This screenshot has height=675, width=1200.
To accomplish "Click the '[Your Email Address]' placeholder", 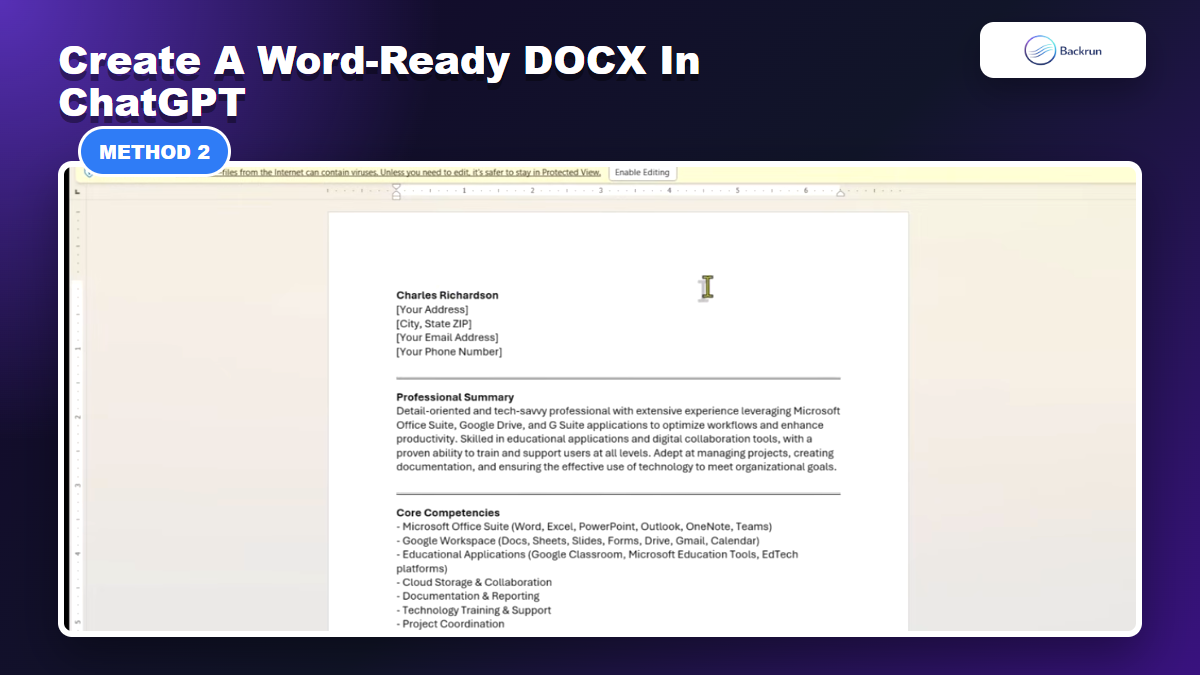I will 447,338.
